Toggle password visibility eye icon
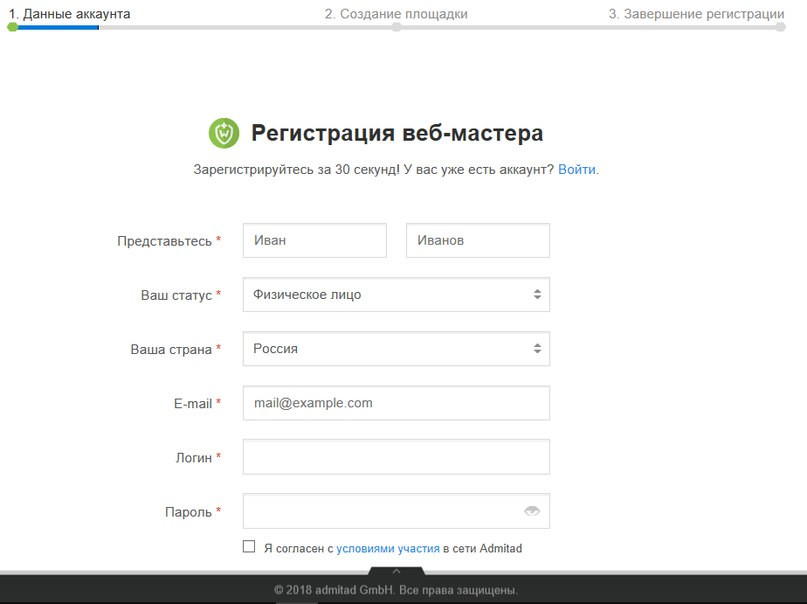Screen dimensions: 807x604 (x=532, y=511)
